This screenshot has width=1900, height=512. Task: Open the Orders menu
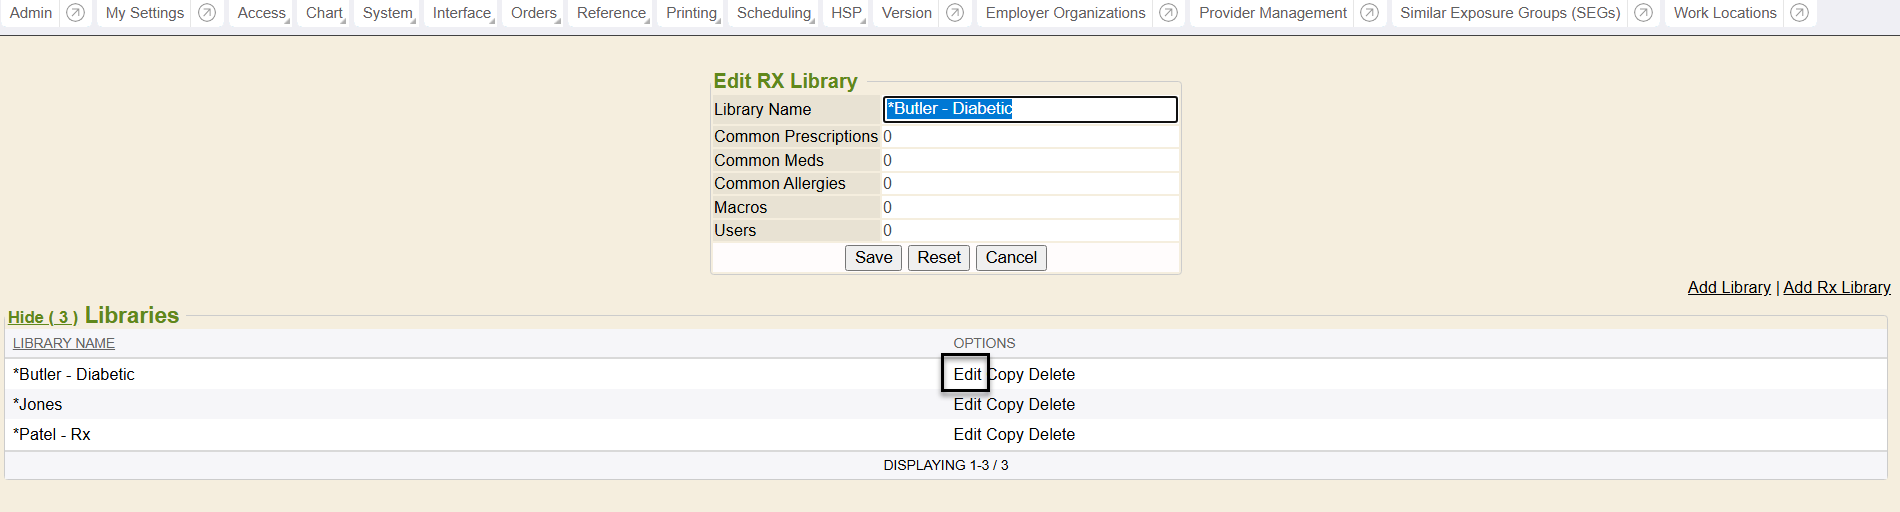tap(534, 13)
